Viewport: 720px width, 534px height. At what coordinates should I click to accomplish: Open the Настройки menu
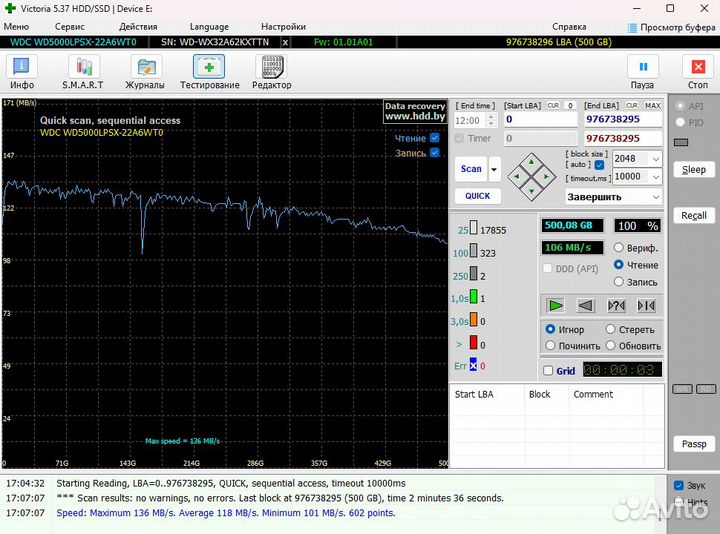[x=283, y=27]
